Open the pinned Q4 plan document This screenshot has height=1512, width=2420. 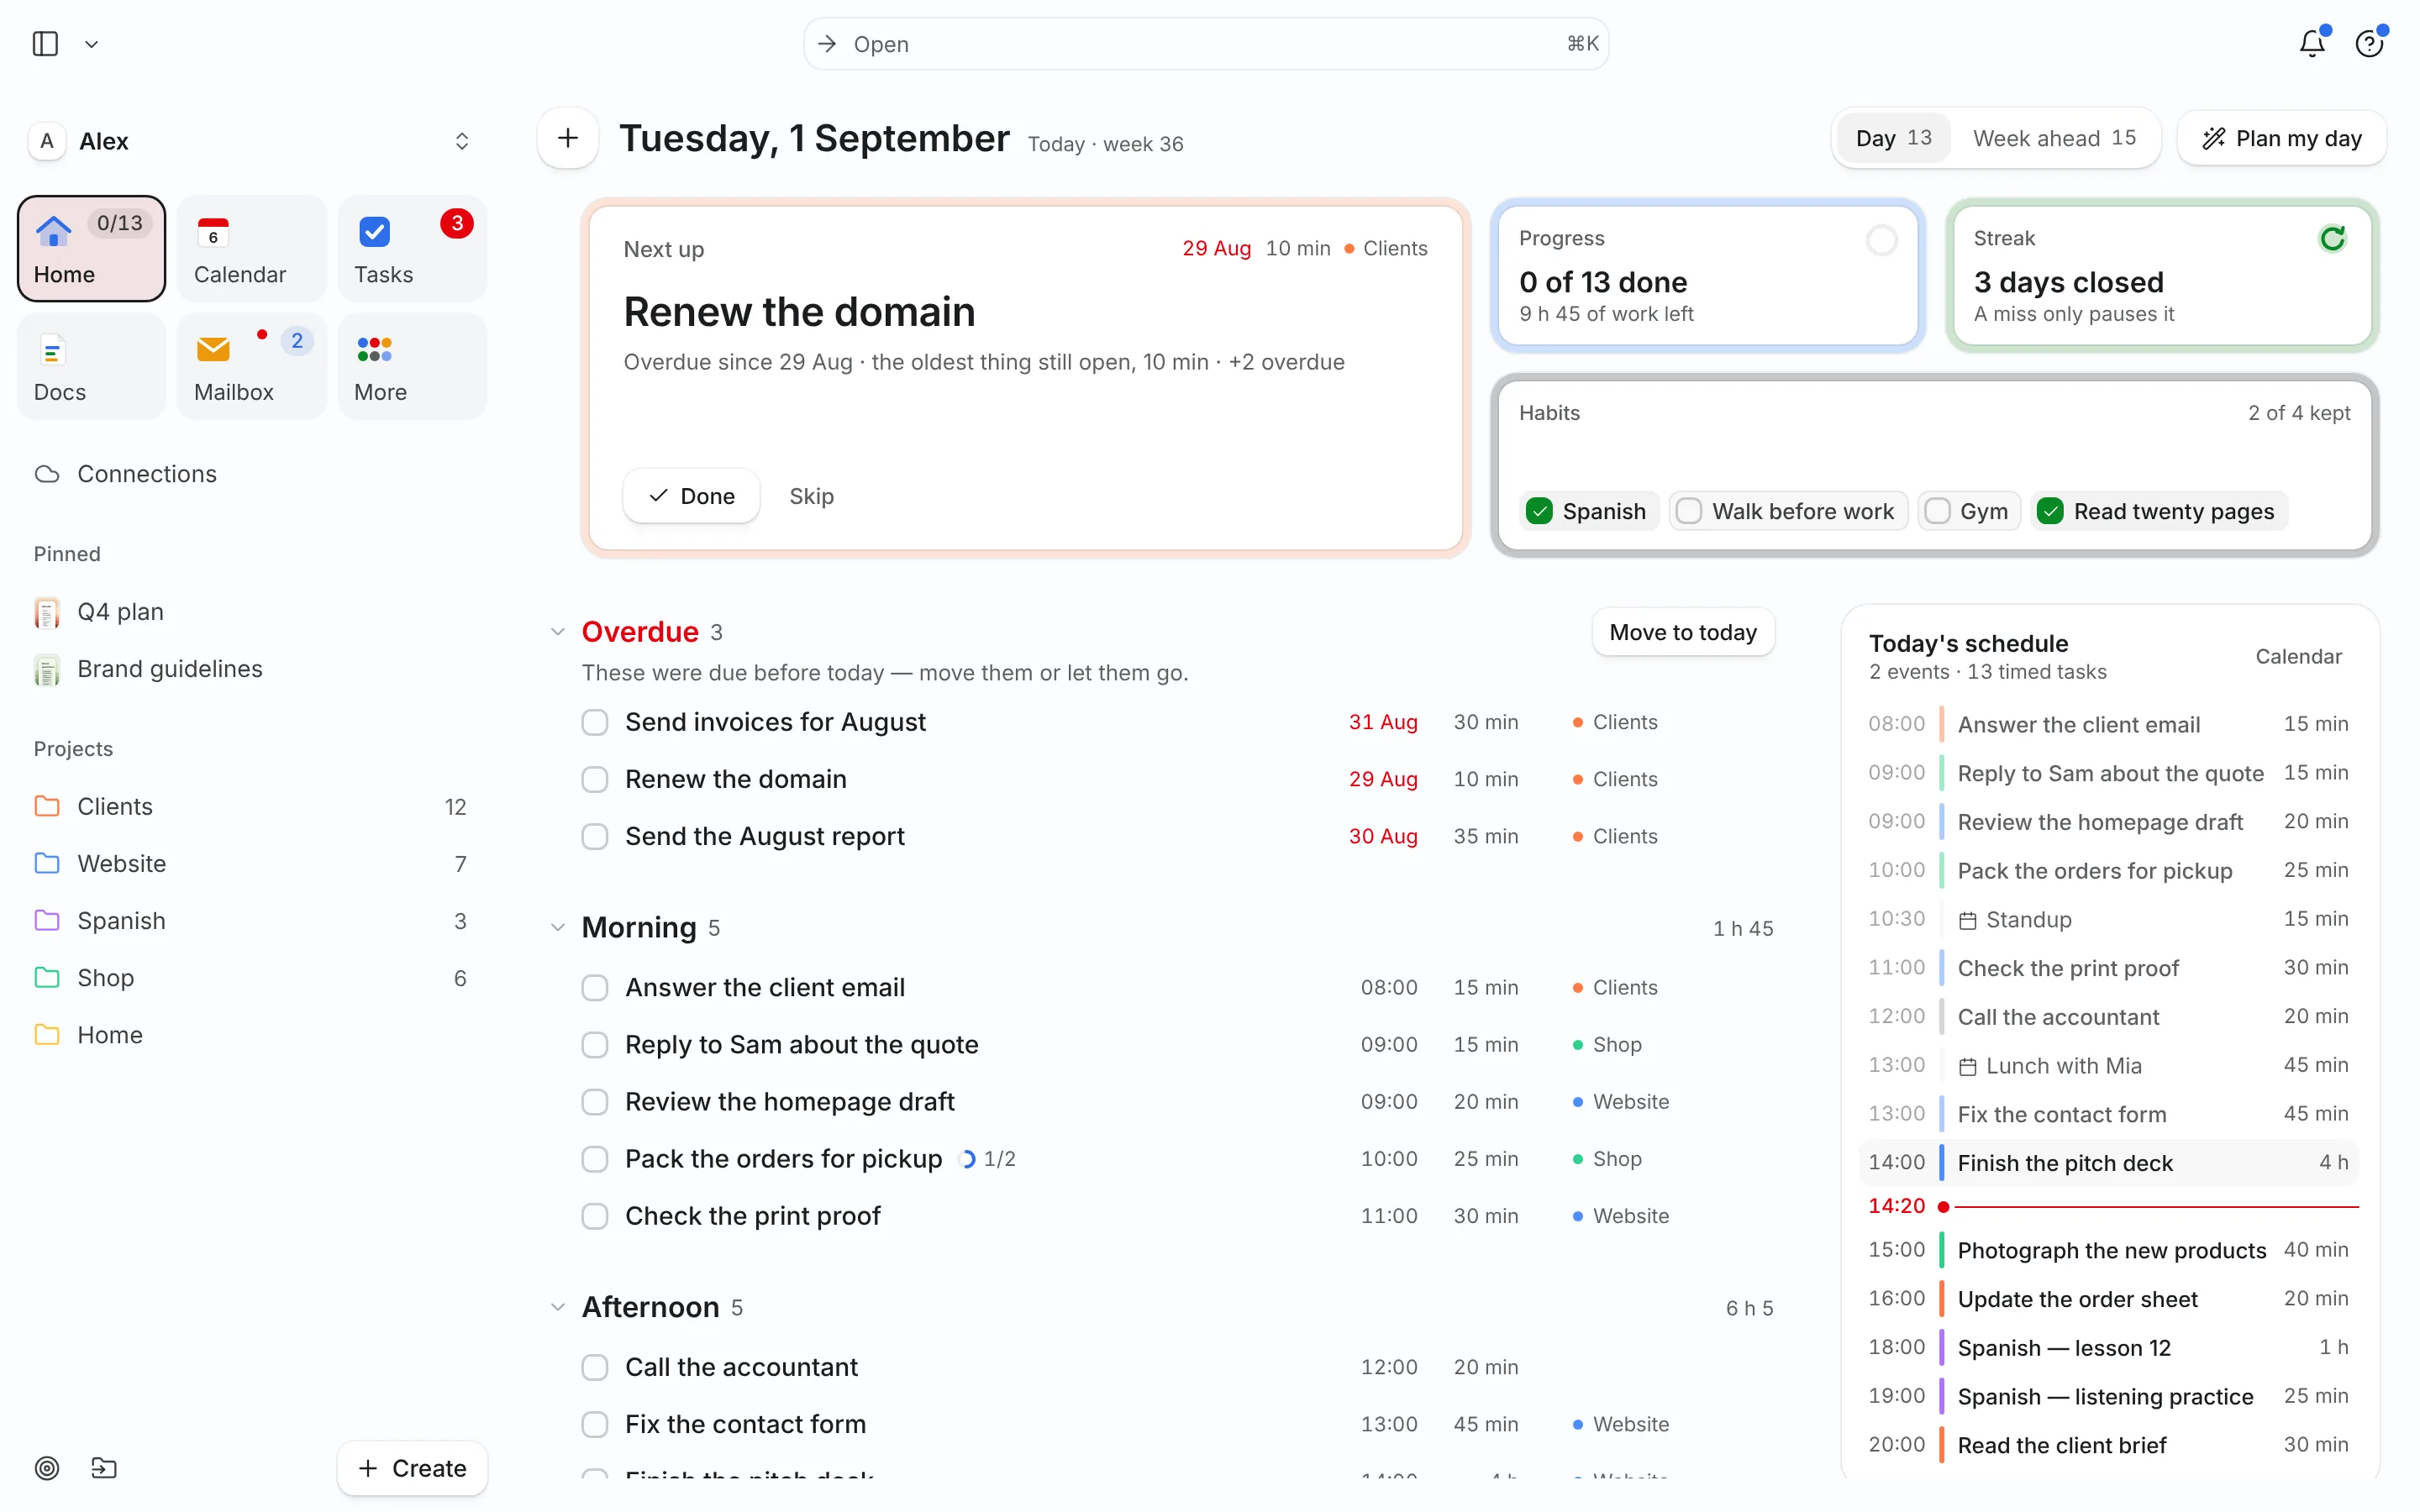point(251,612)
